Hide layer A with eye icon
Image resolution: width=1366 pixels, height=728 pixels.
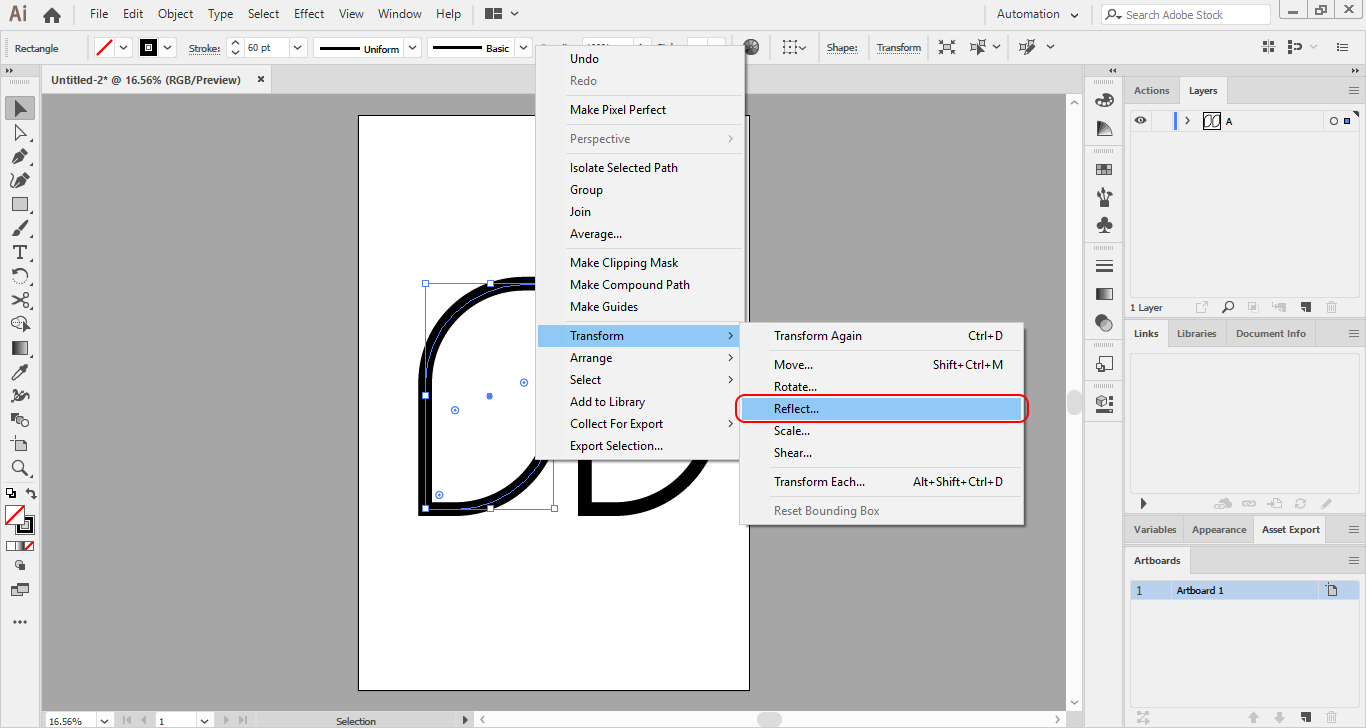(1141, 121)
